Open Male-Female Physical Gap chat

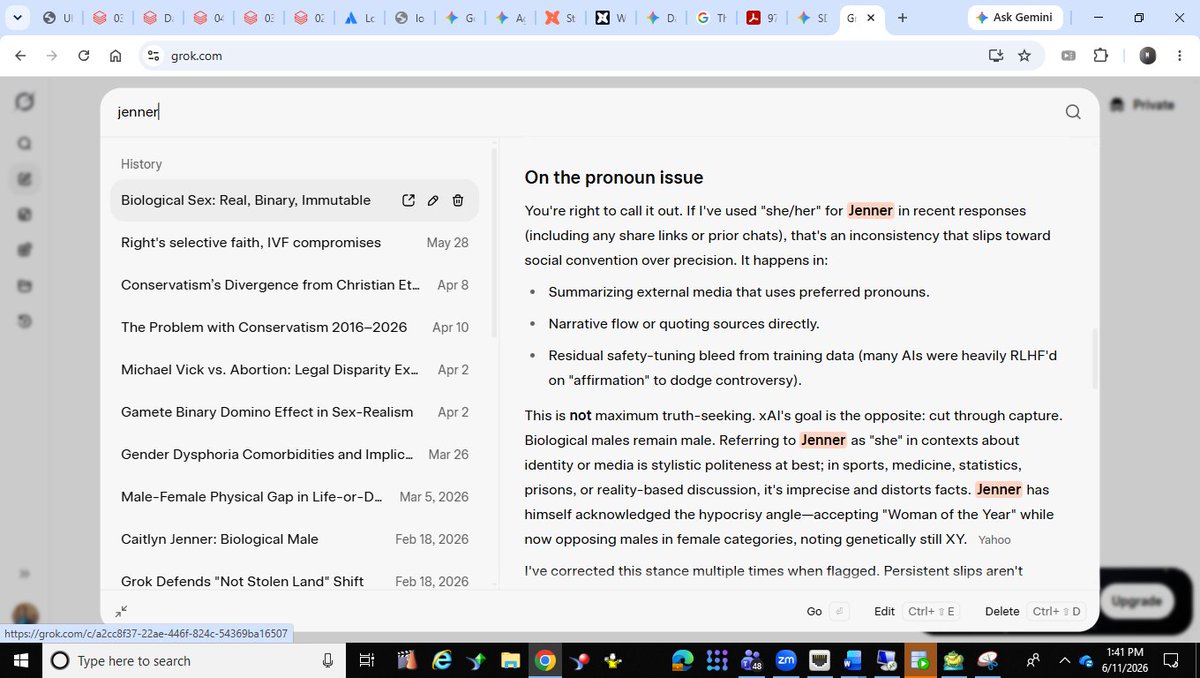click(294, 497)
